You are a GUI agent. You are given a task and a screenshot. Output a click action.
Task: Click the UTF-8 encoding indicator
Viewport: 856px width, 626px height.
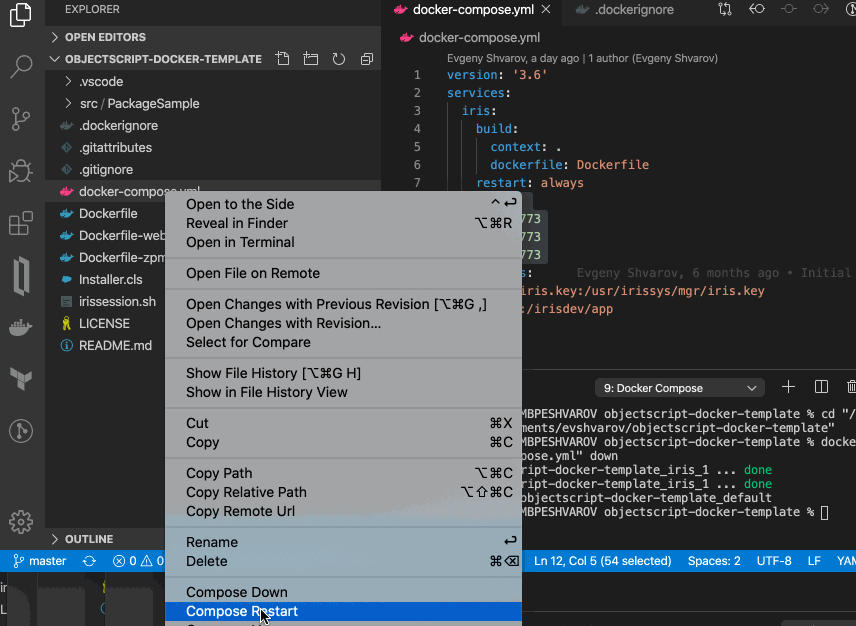(774, 561)
